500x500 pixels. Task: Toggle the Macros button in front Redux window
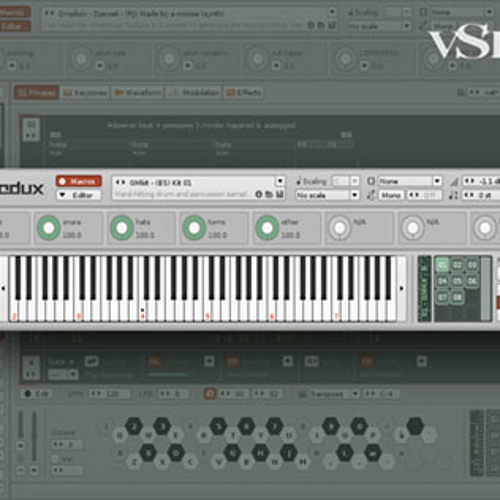[79, 181]
